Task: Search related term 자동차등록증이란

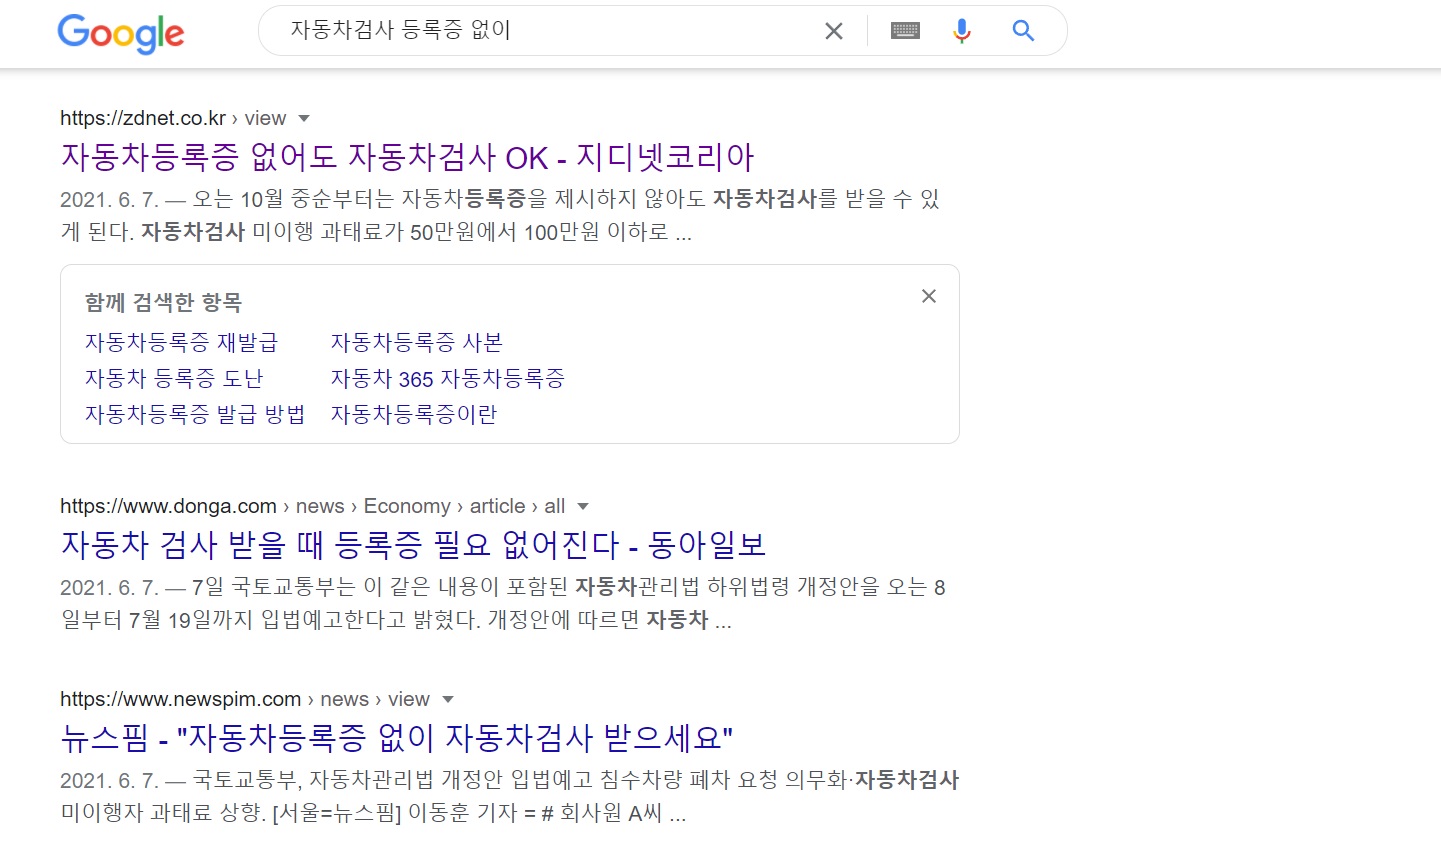Action: point(414,414)
